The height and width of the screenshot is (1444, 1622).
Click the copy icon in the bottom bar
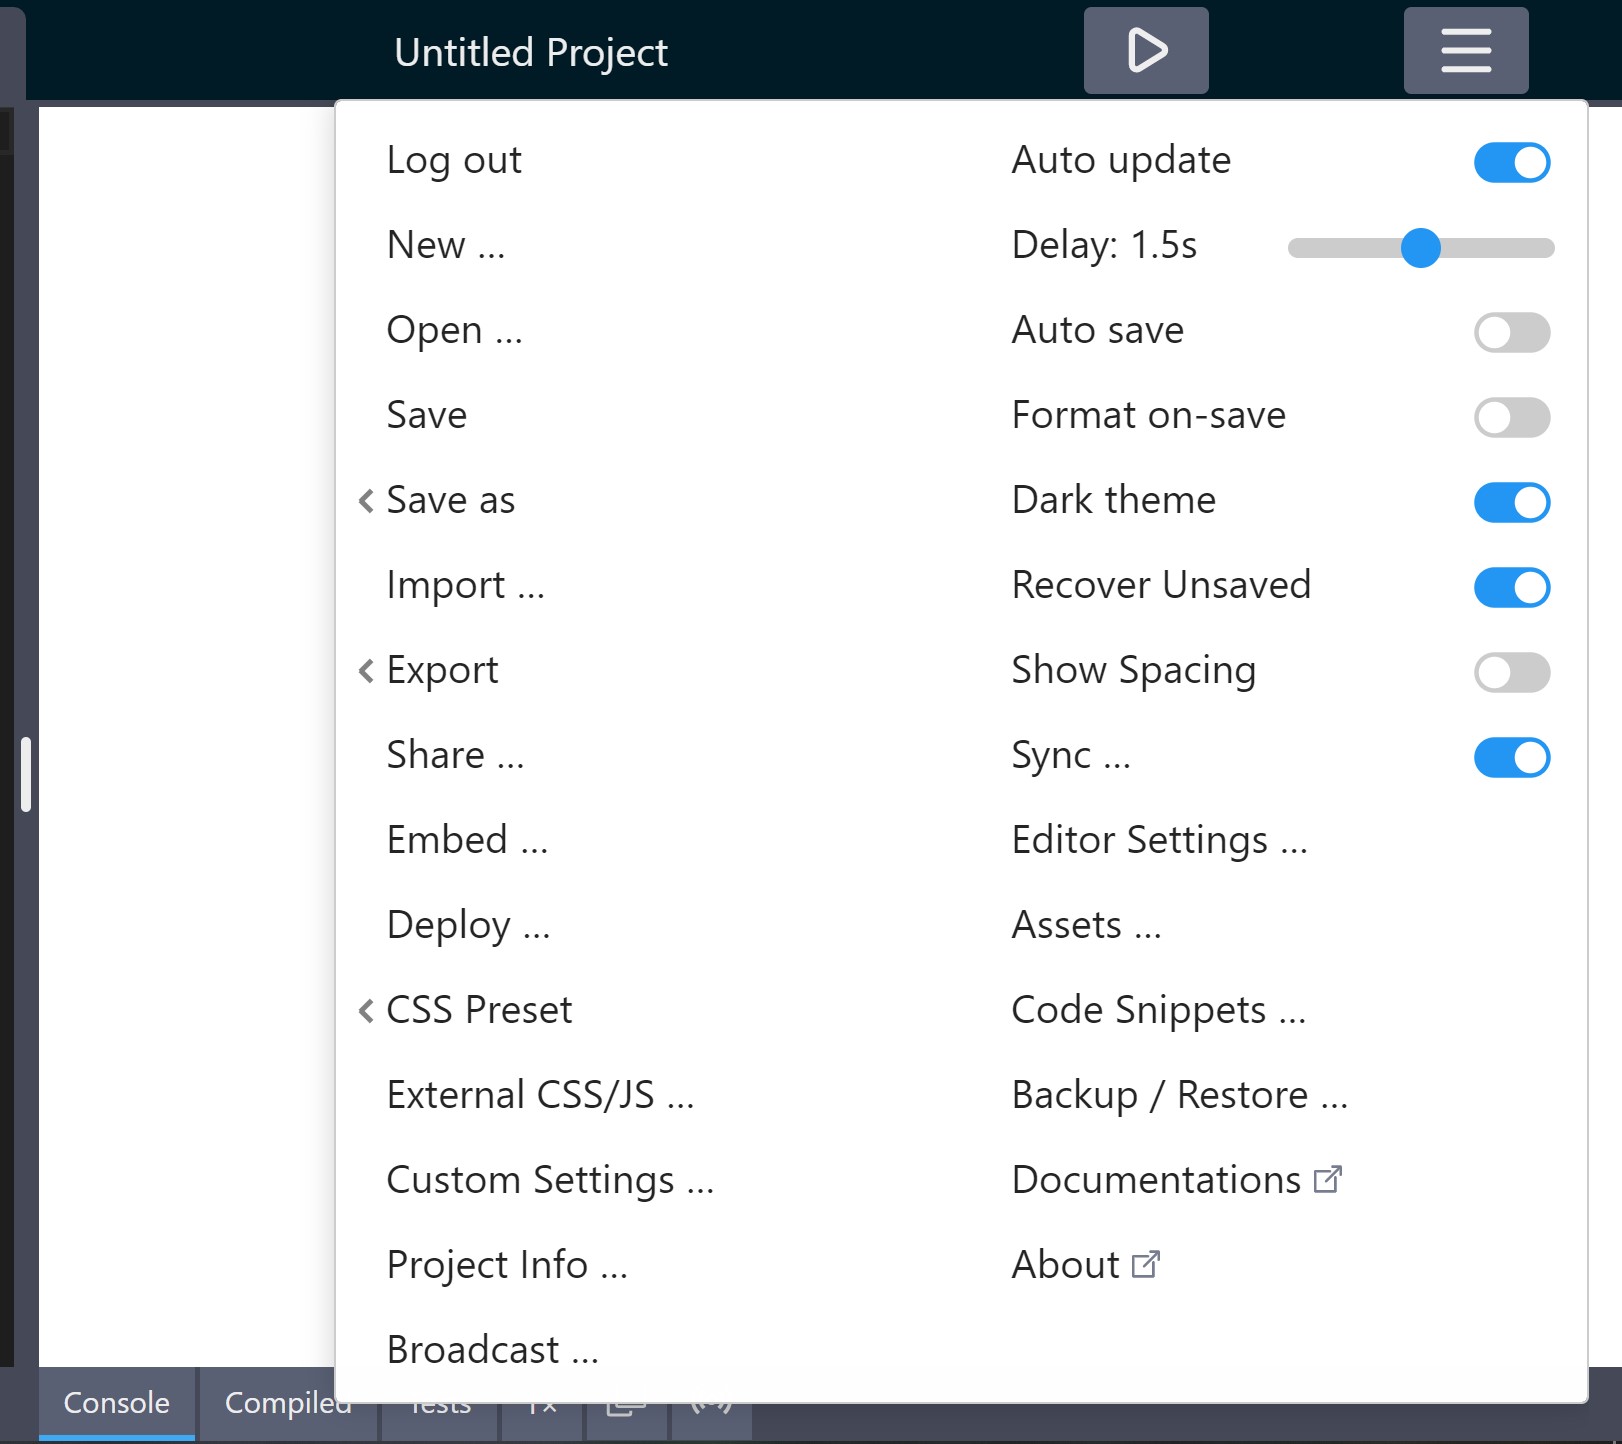[624, 1406]
